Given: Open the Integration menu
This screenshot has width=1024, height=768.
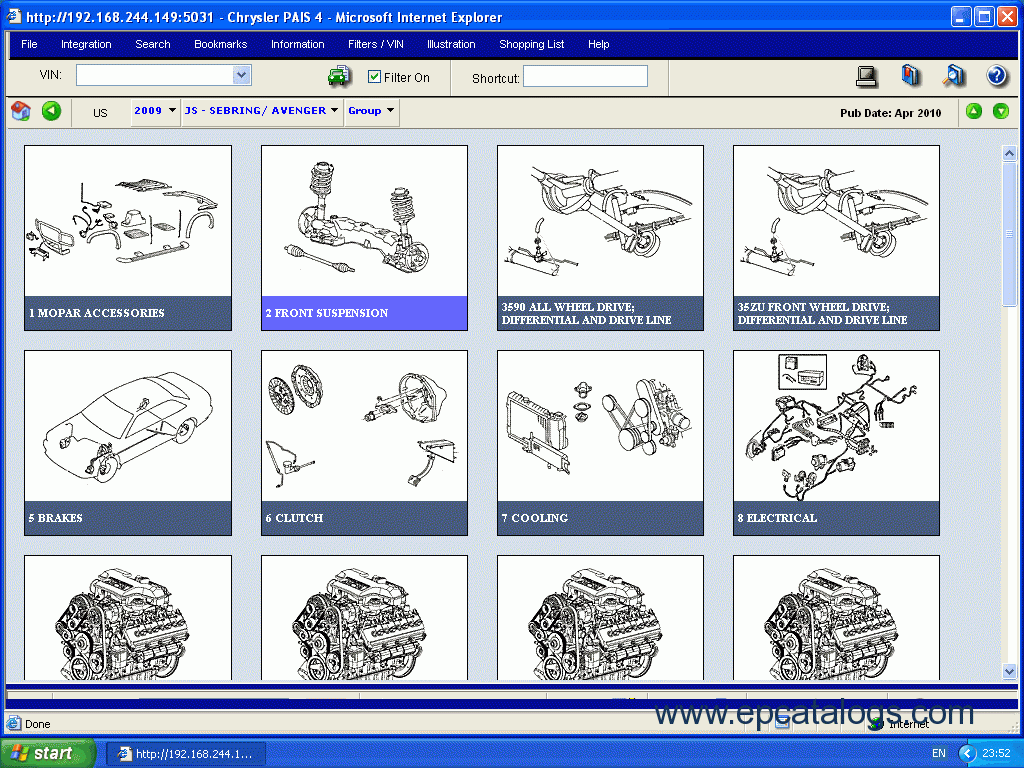Looking at the screenshot, I should [x=86, y=44].
